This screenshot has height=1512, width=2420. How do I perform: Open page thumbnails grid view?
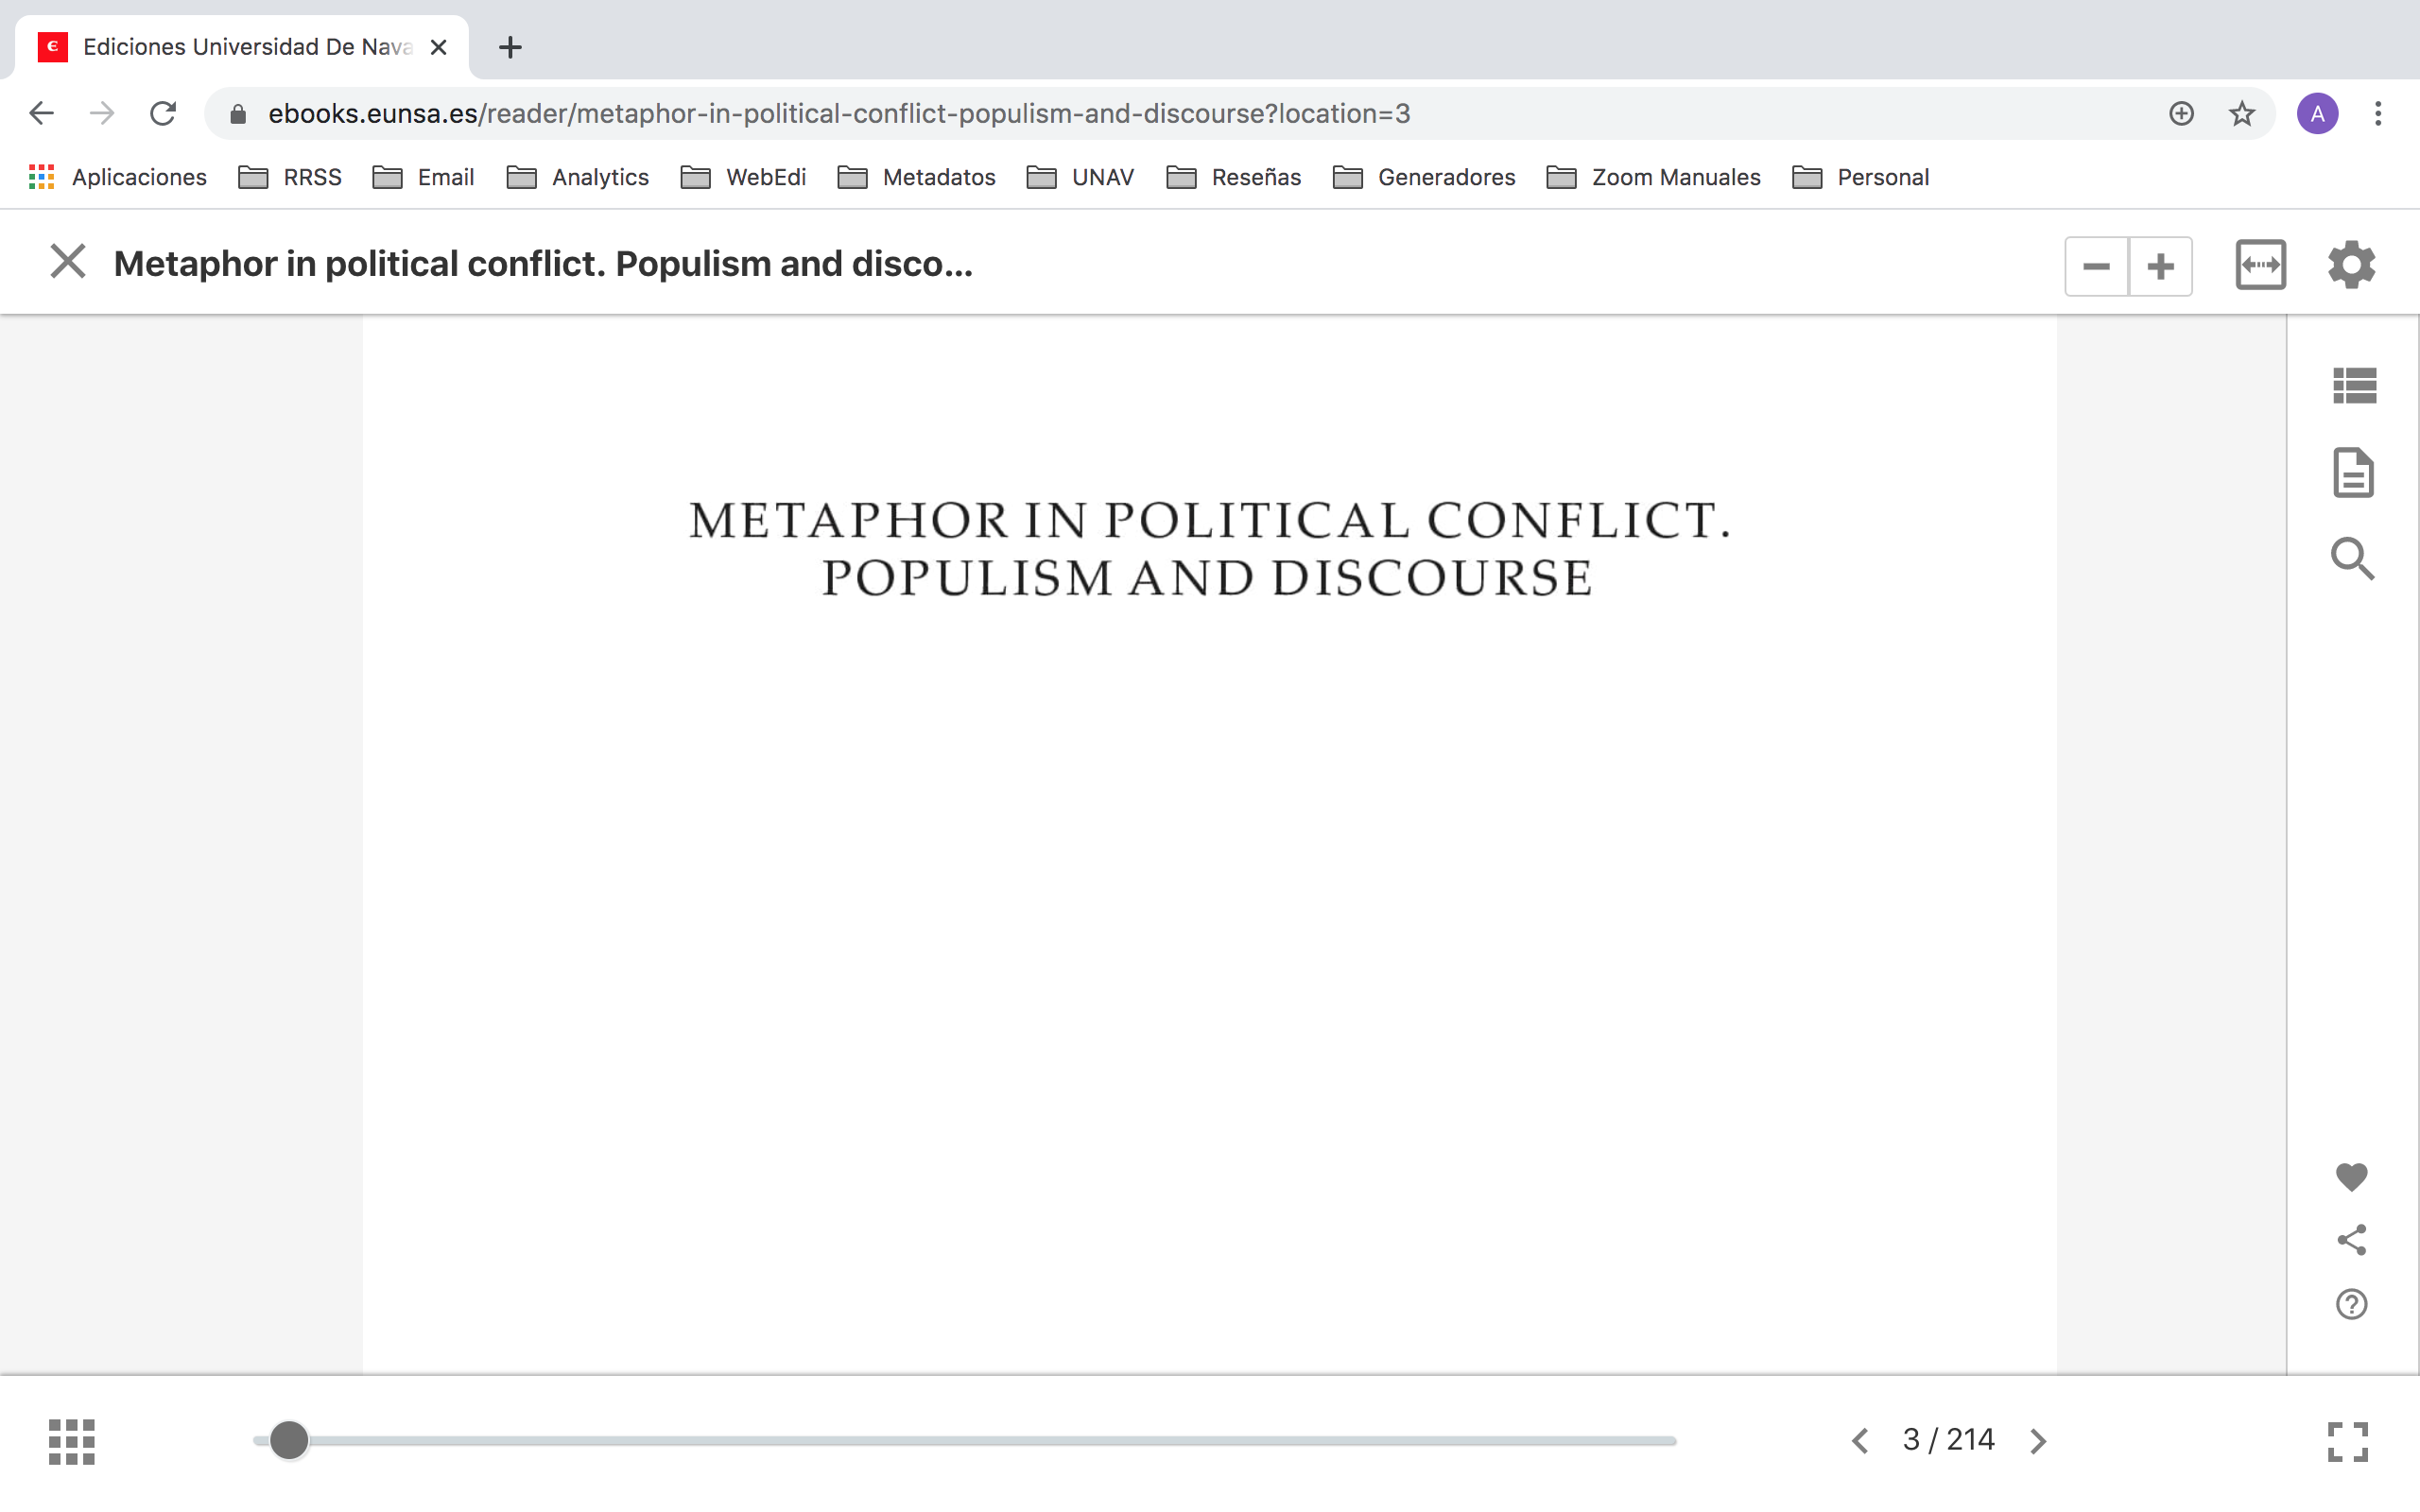pos(72,1441)
